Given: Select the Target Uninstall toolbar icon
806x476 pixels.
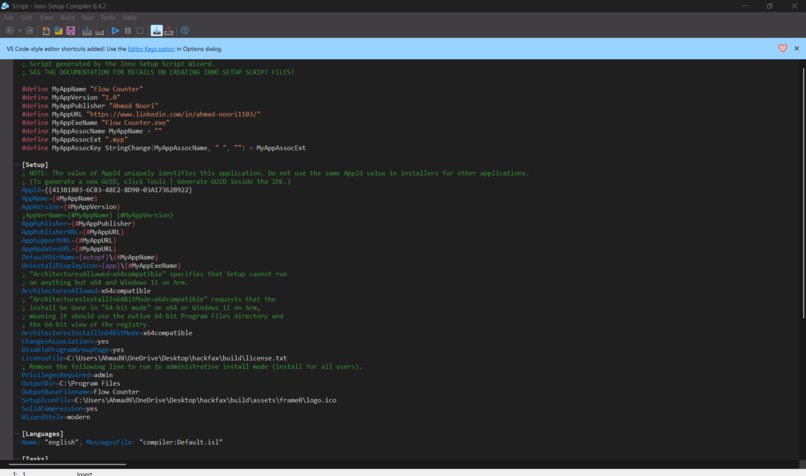Looking at the screenshot, I should 169,31.
